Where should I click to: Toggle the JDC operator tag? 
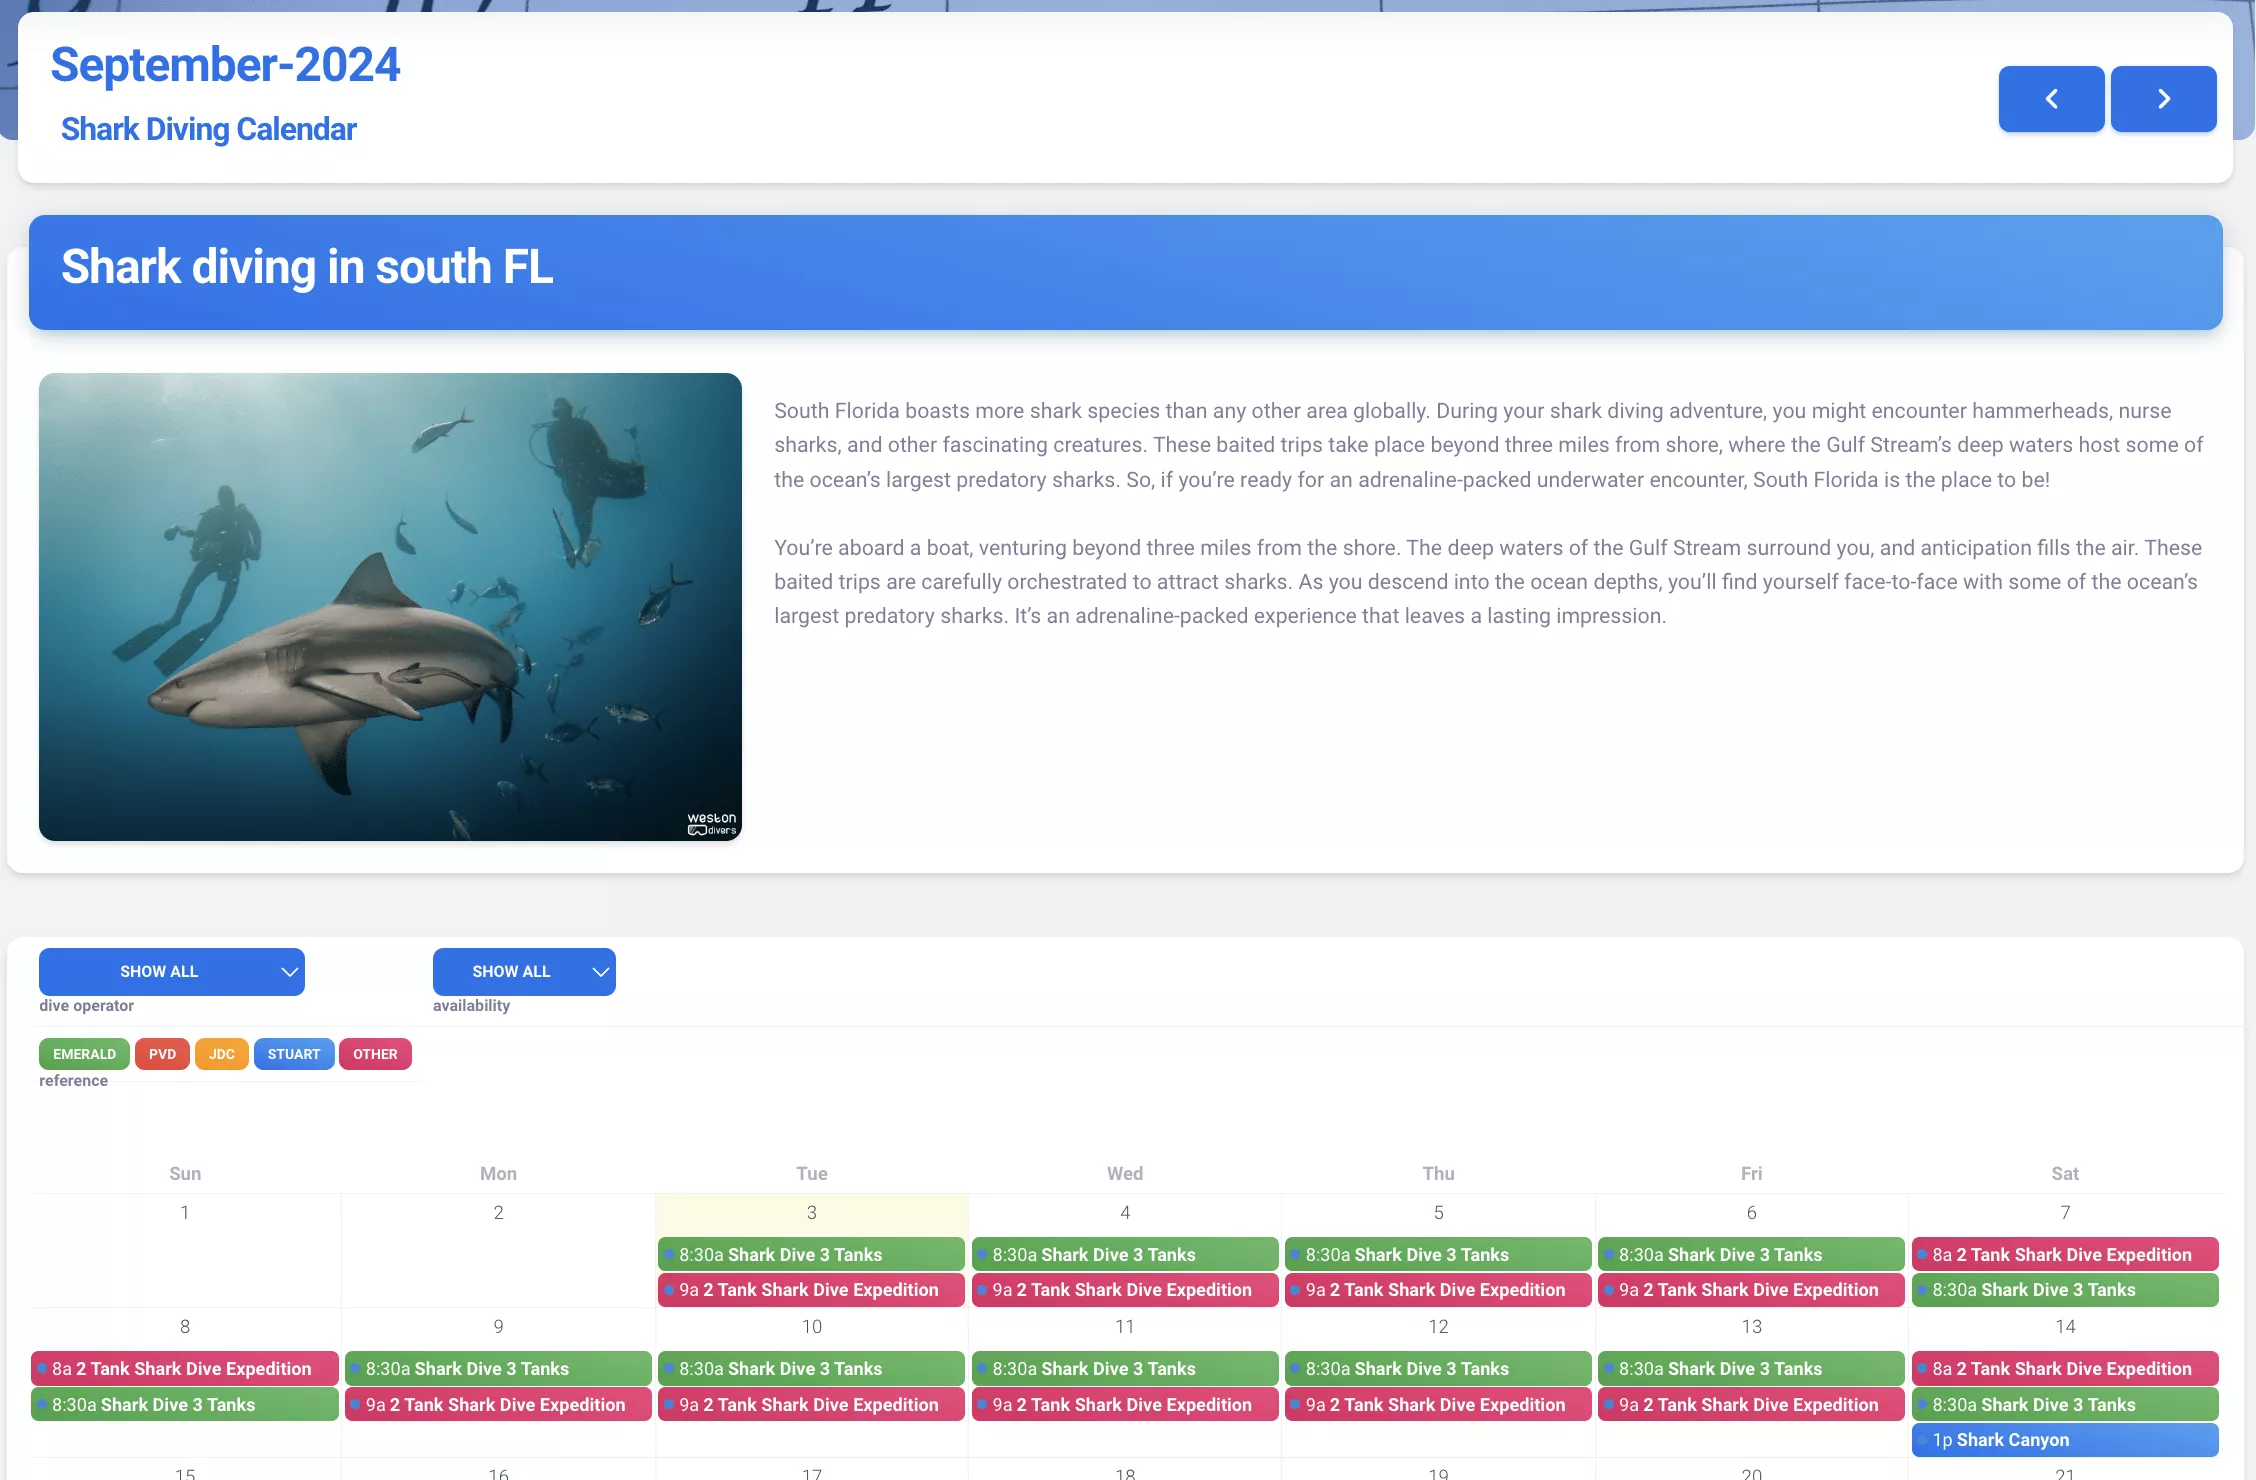point(222,1054)
